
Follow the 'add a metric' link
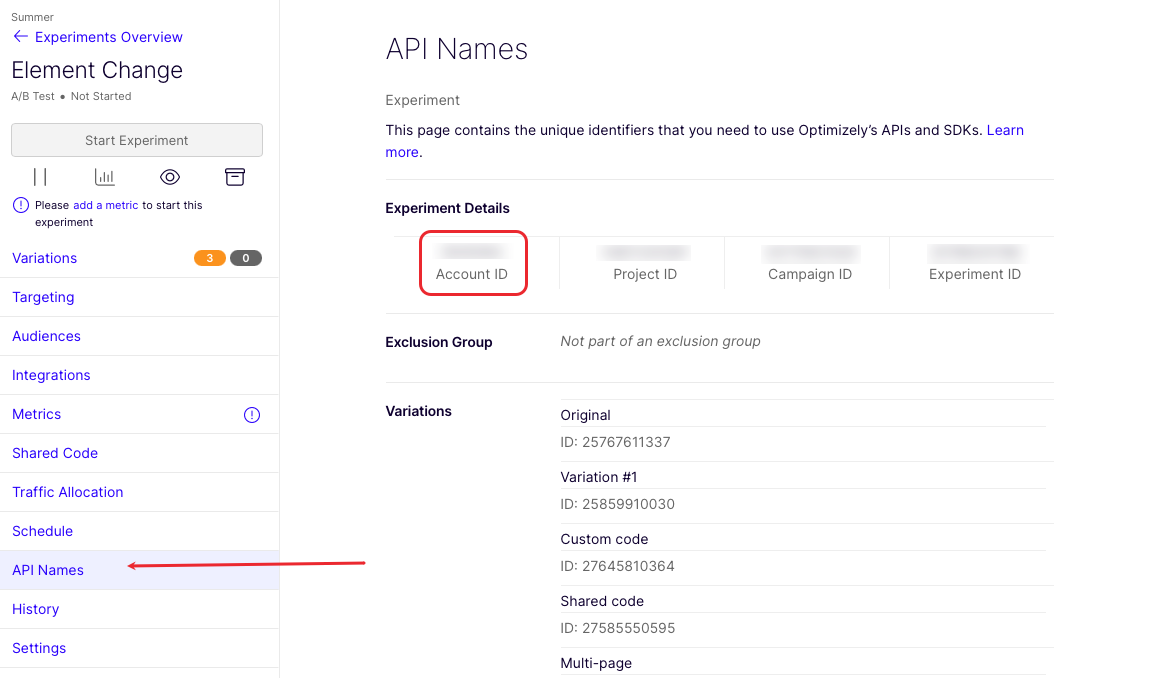tap(106, 205)
